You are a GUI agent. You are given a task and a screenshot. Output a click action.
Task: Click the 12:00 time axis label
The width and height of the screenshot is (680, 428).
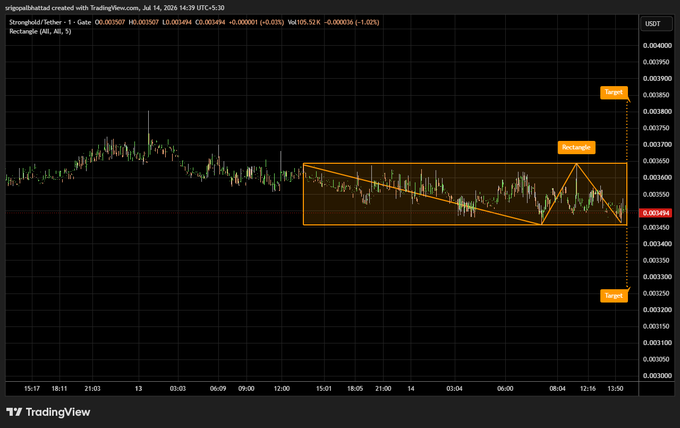[281, 389]
